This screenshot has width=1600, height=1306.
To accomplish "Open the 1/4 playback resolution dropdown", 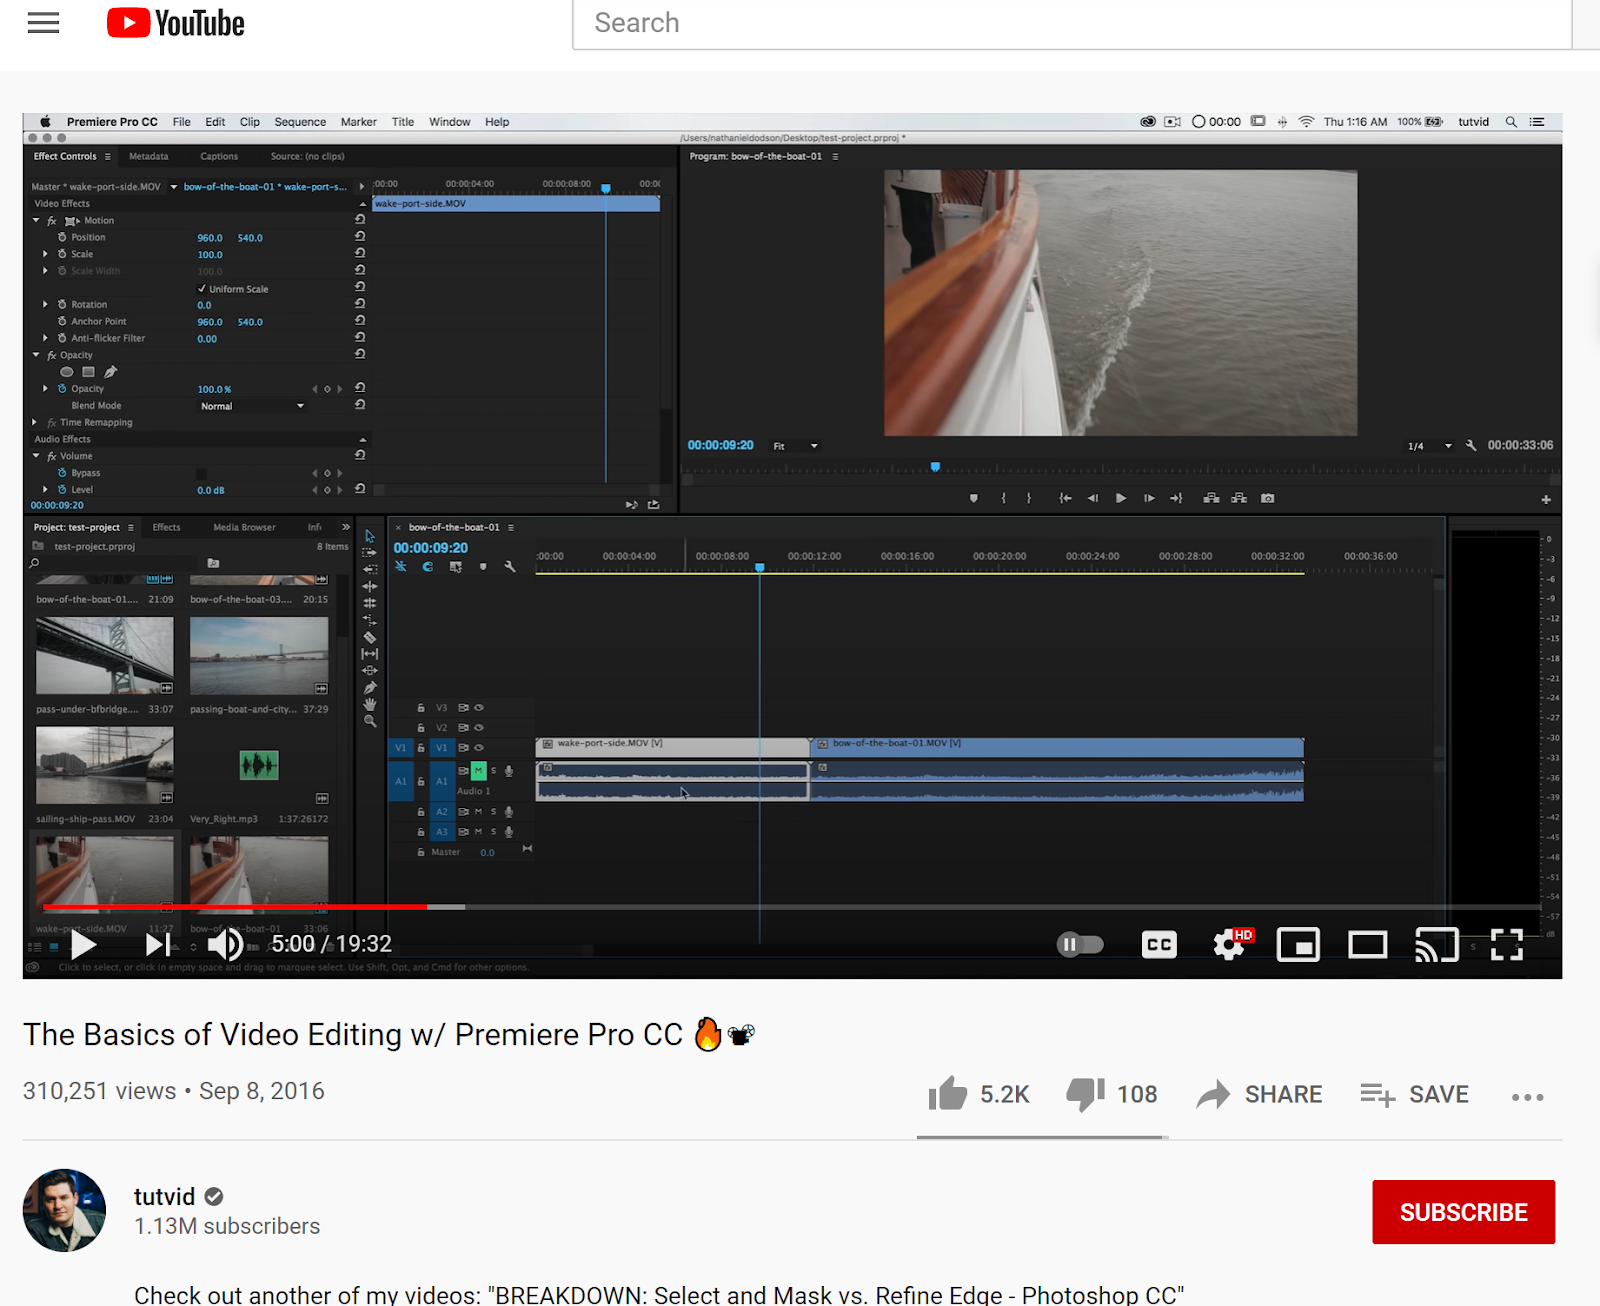I will (1430, 446).
